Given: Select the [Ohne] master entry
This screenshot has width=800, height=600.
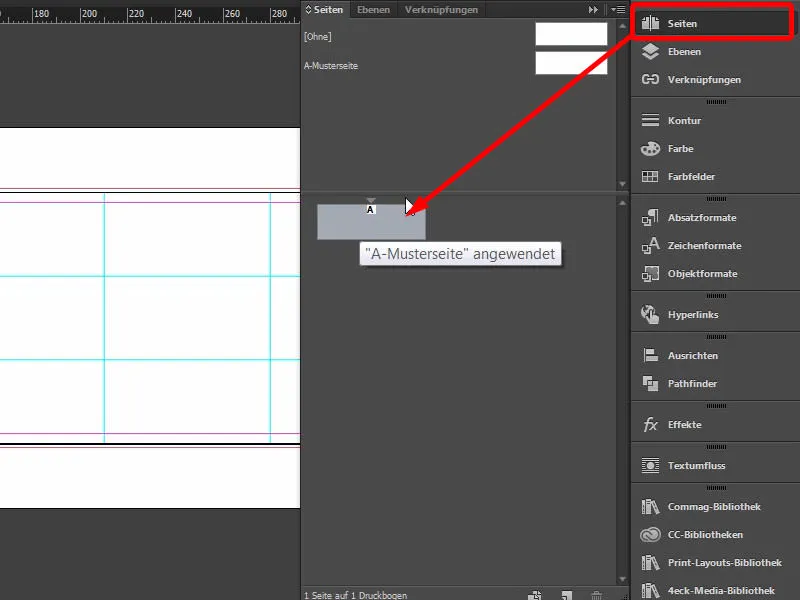Looking at the screenshot, I should pyautogui.click(x=456, y=36).
